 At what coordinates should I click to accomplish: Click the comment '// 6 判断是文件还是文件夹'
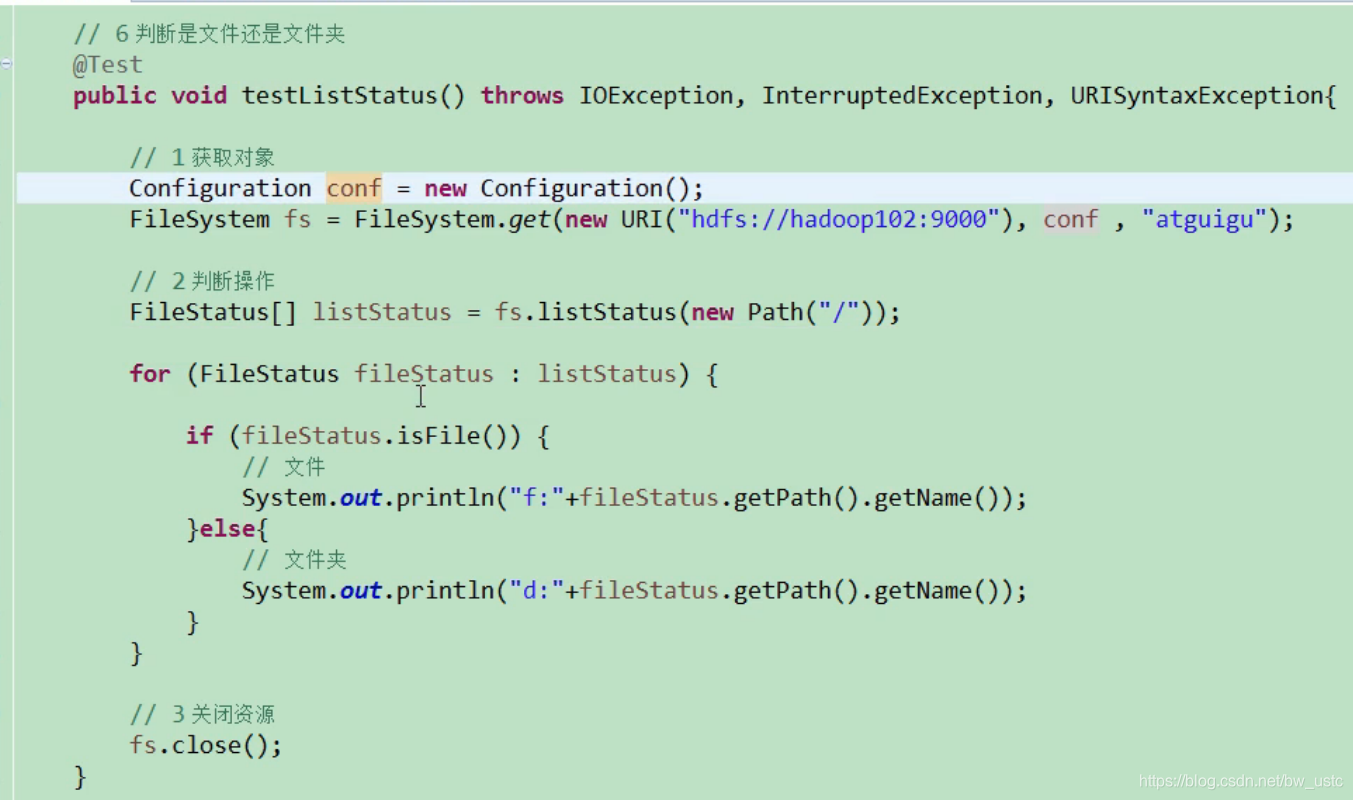[209, 34]
